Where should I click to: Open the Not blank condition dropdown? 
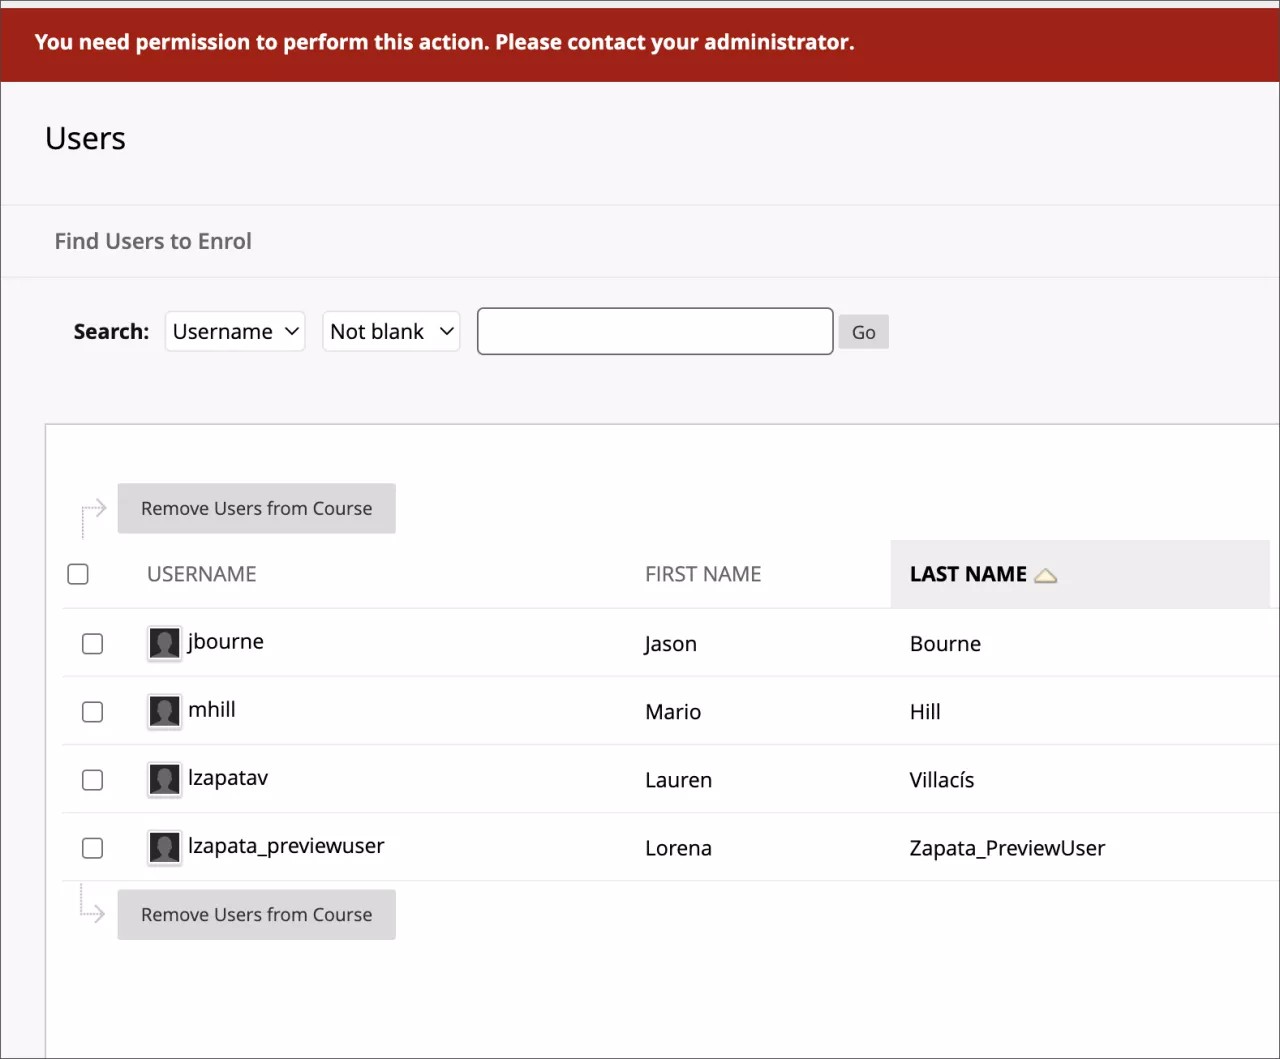pyautogui.click(x=391, y=331)
